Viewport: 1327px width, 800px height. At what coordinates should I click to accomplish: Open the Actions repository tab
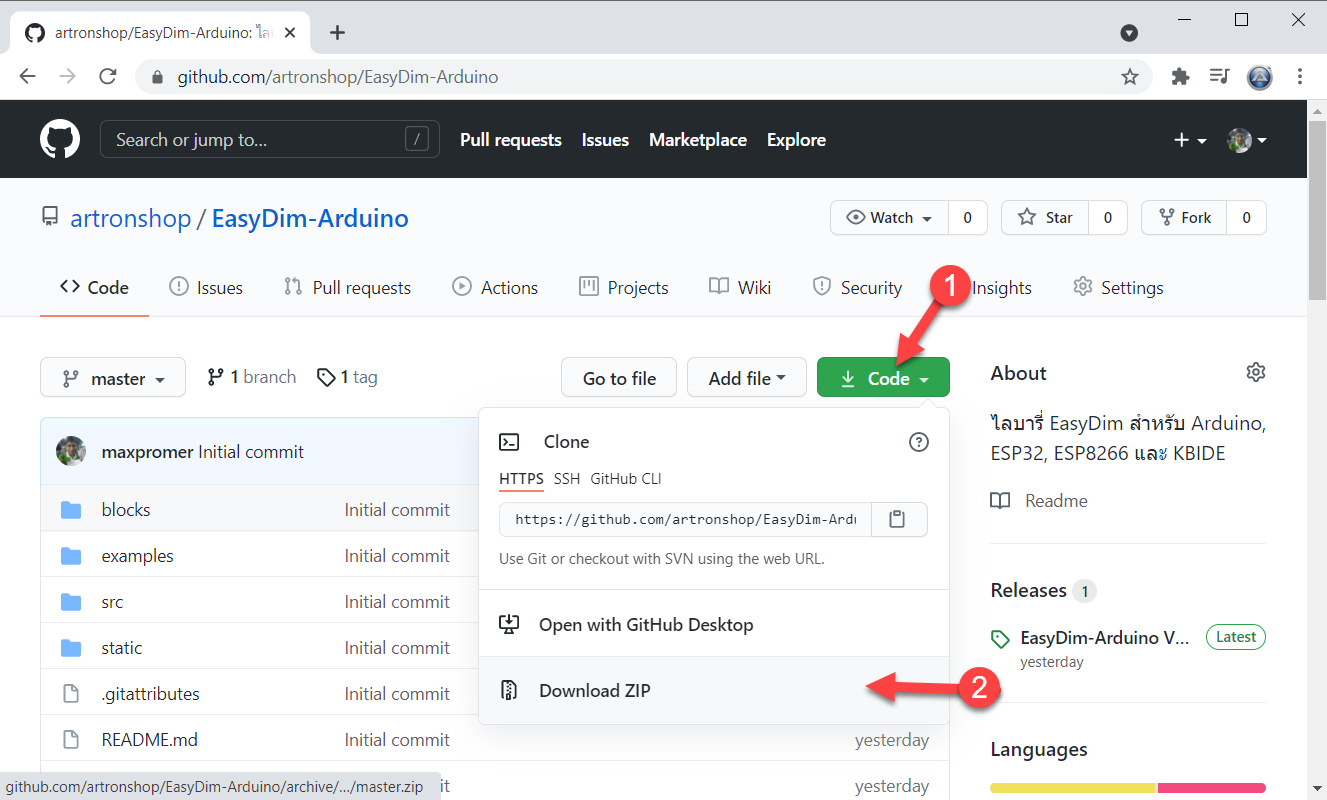pos(495,288)
